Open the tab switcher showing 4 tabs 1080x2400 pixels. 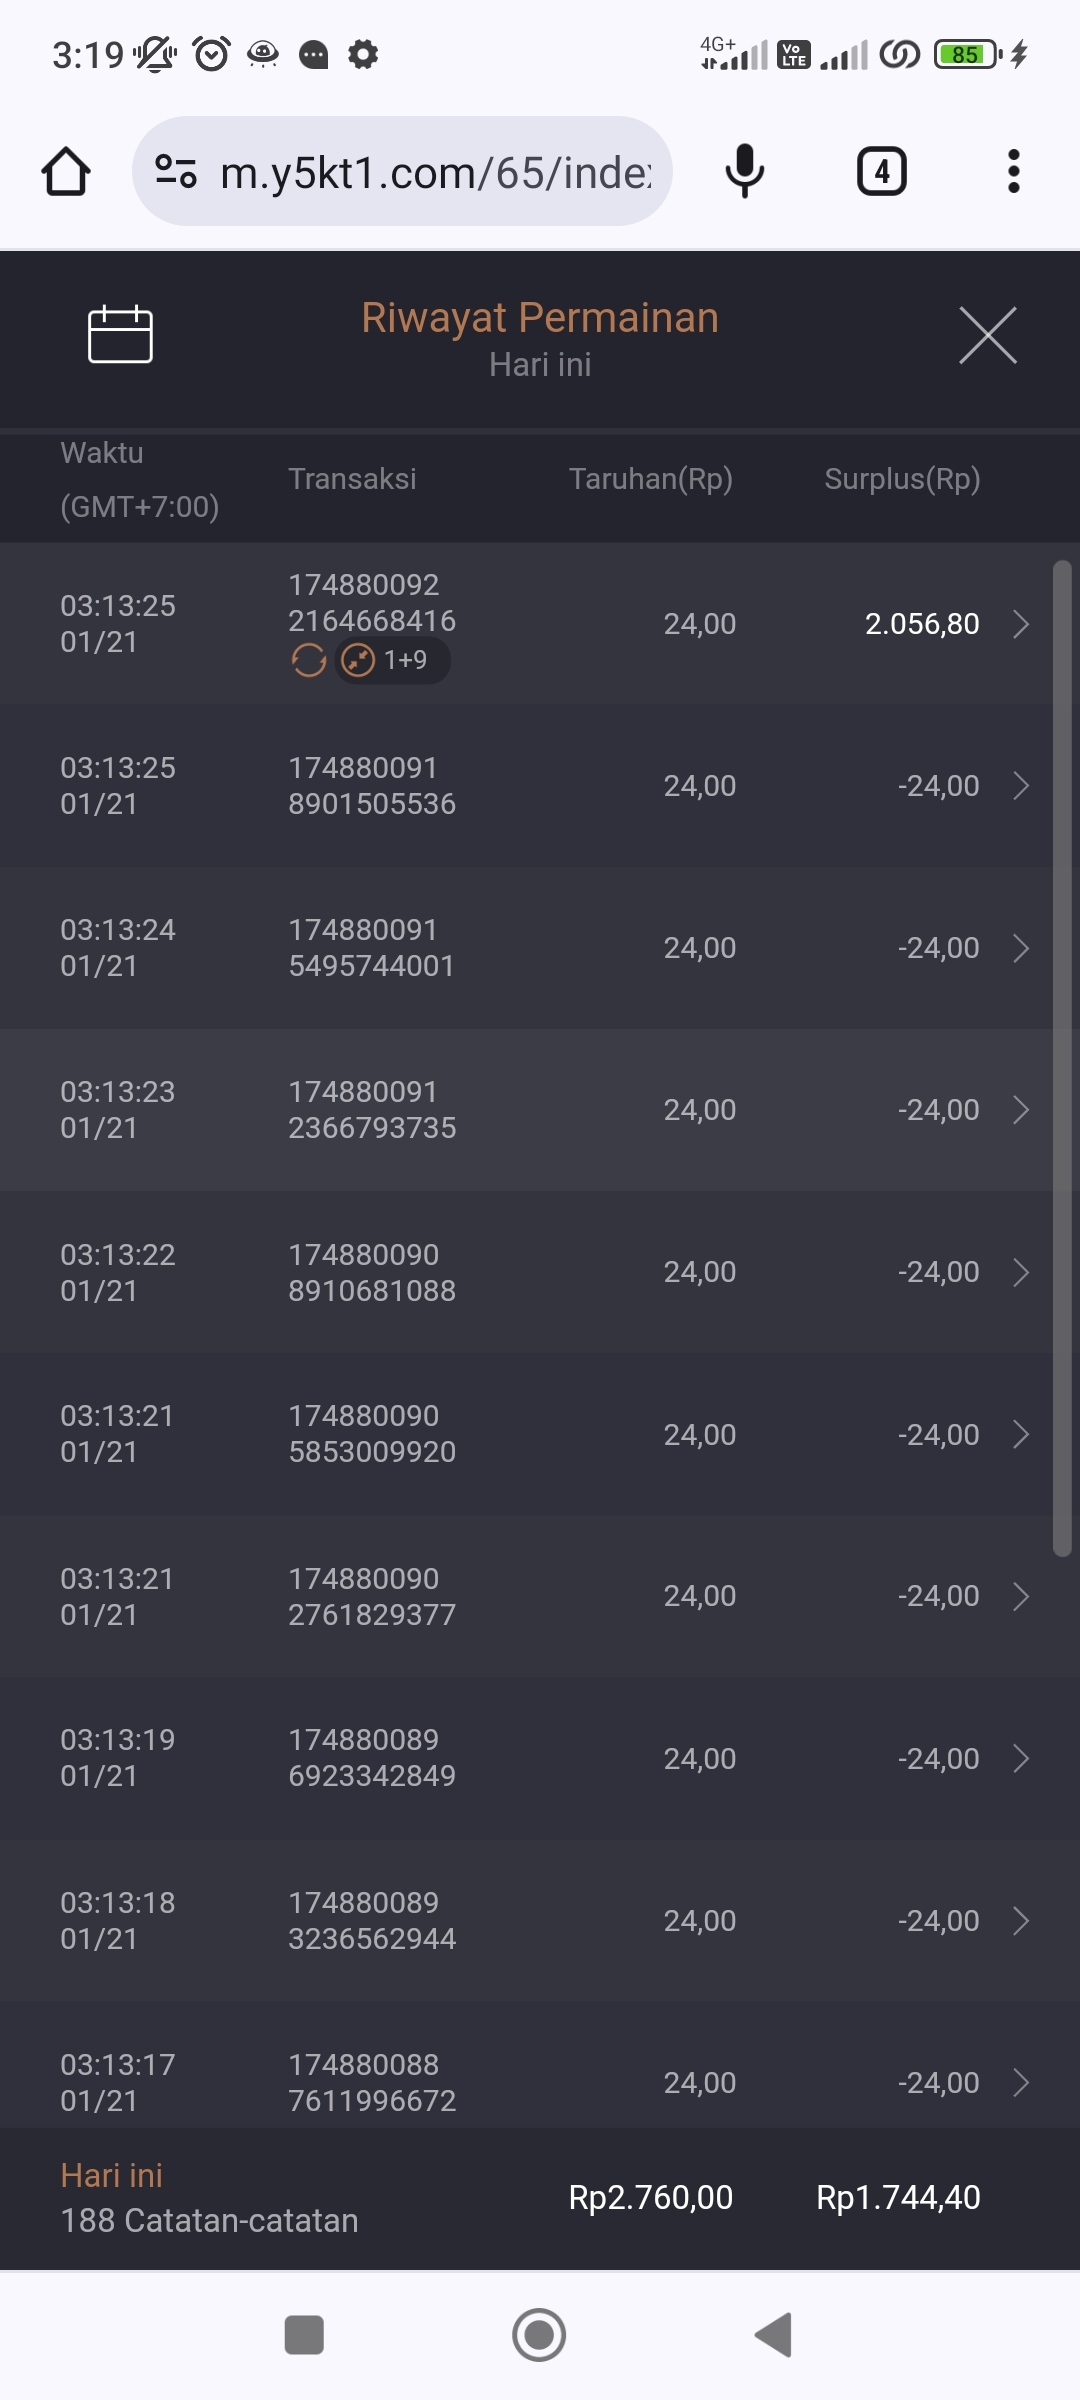click(881, 171)
